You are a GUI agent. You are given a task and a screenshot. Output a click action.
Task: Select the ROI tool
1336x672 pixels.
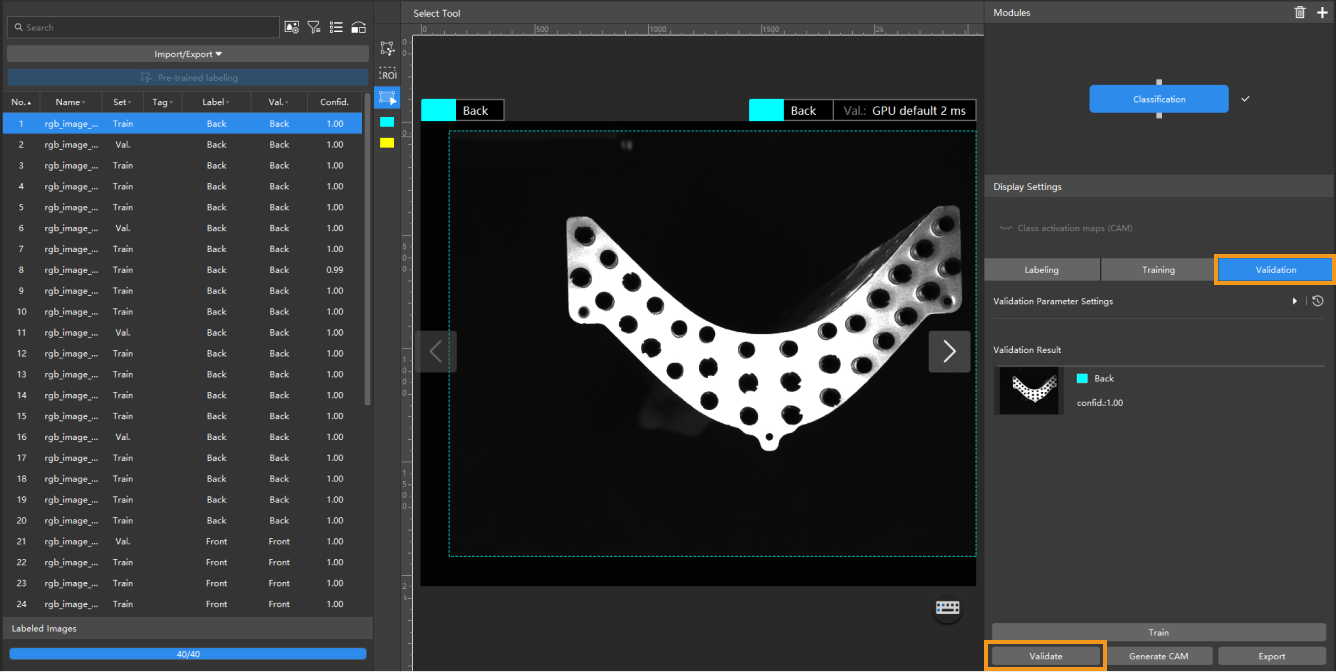pos(387,74)
